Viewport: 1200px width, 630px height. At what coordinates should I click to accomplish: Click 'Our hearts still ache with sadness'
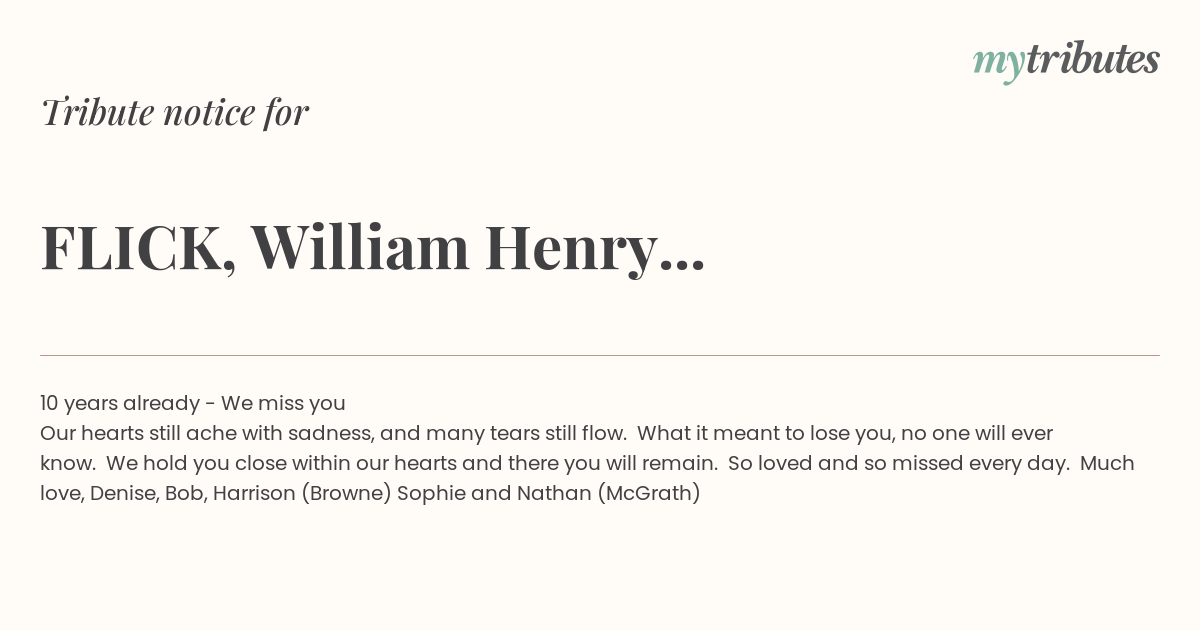[205, 433]
